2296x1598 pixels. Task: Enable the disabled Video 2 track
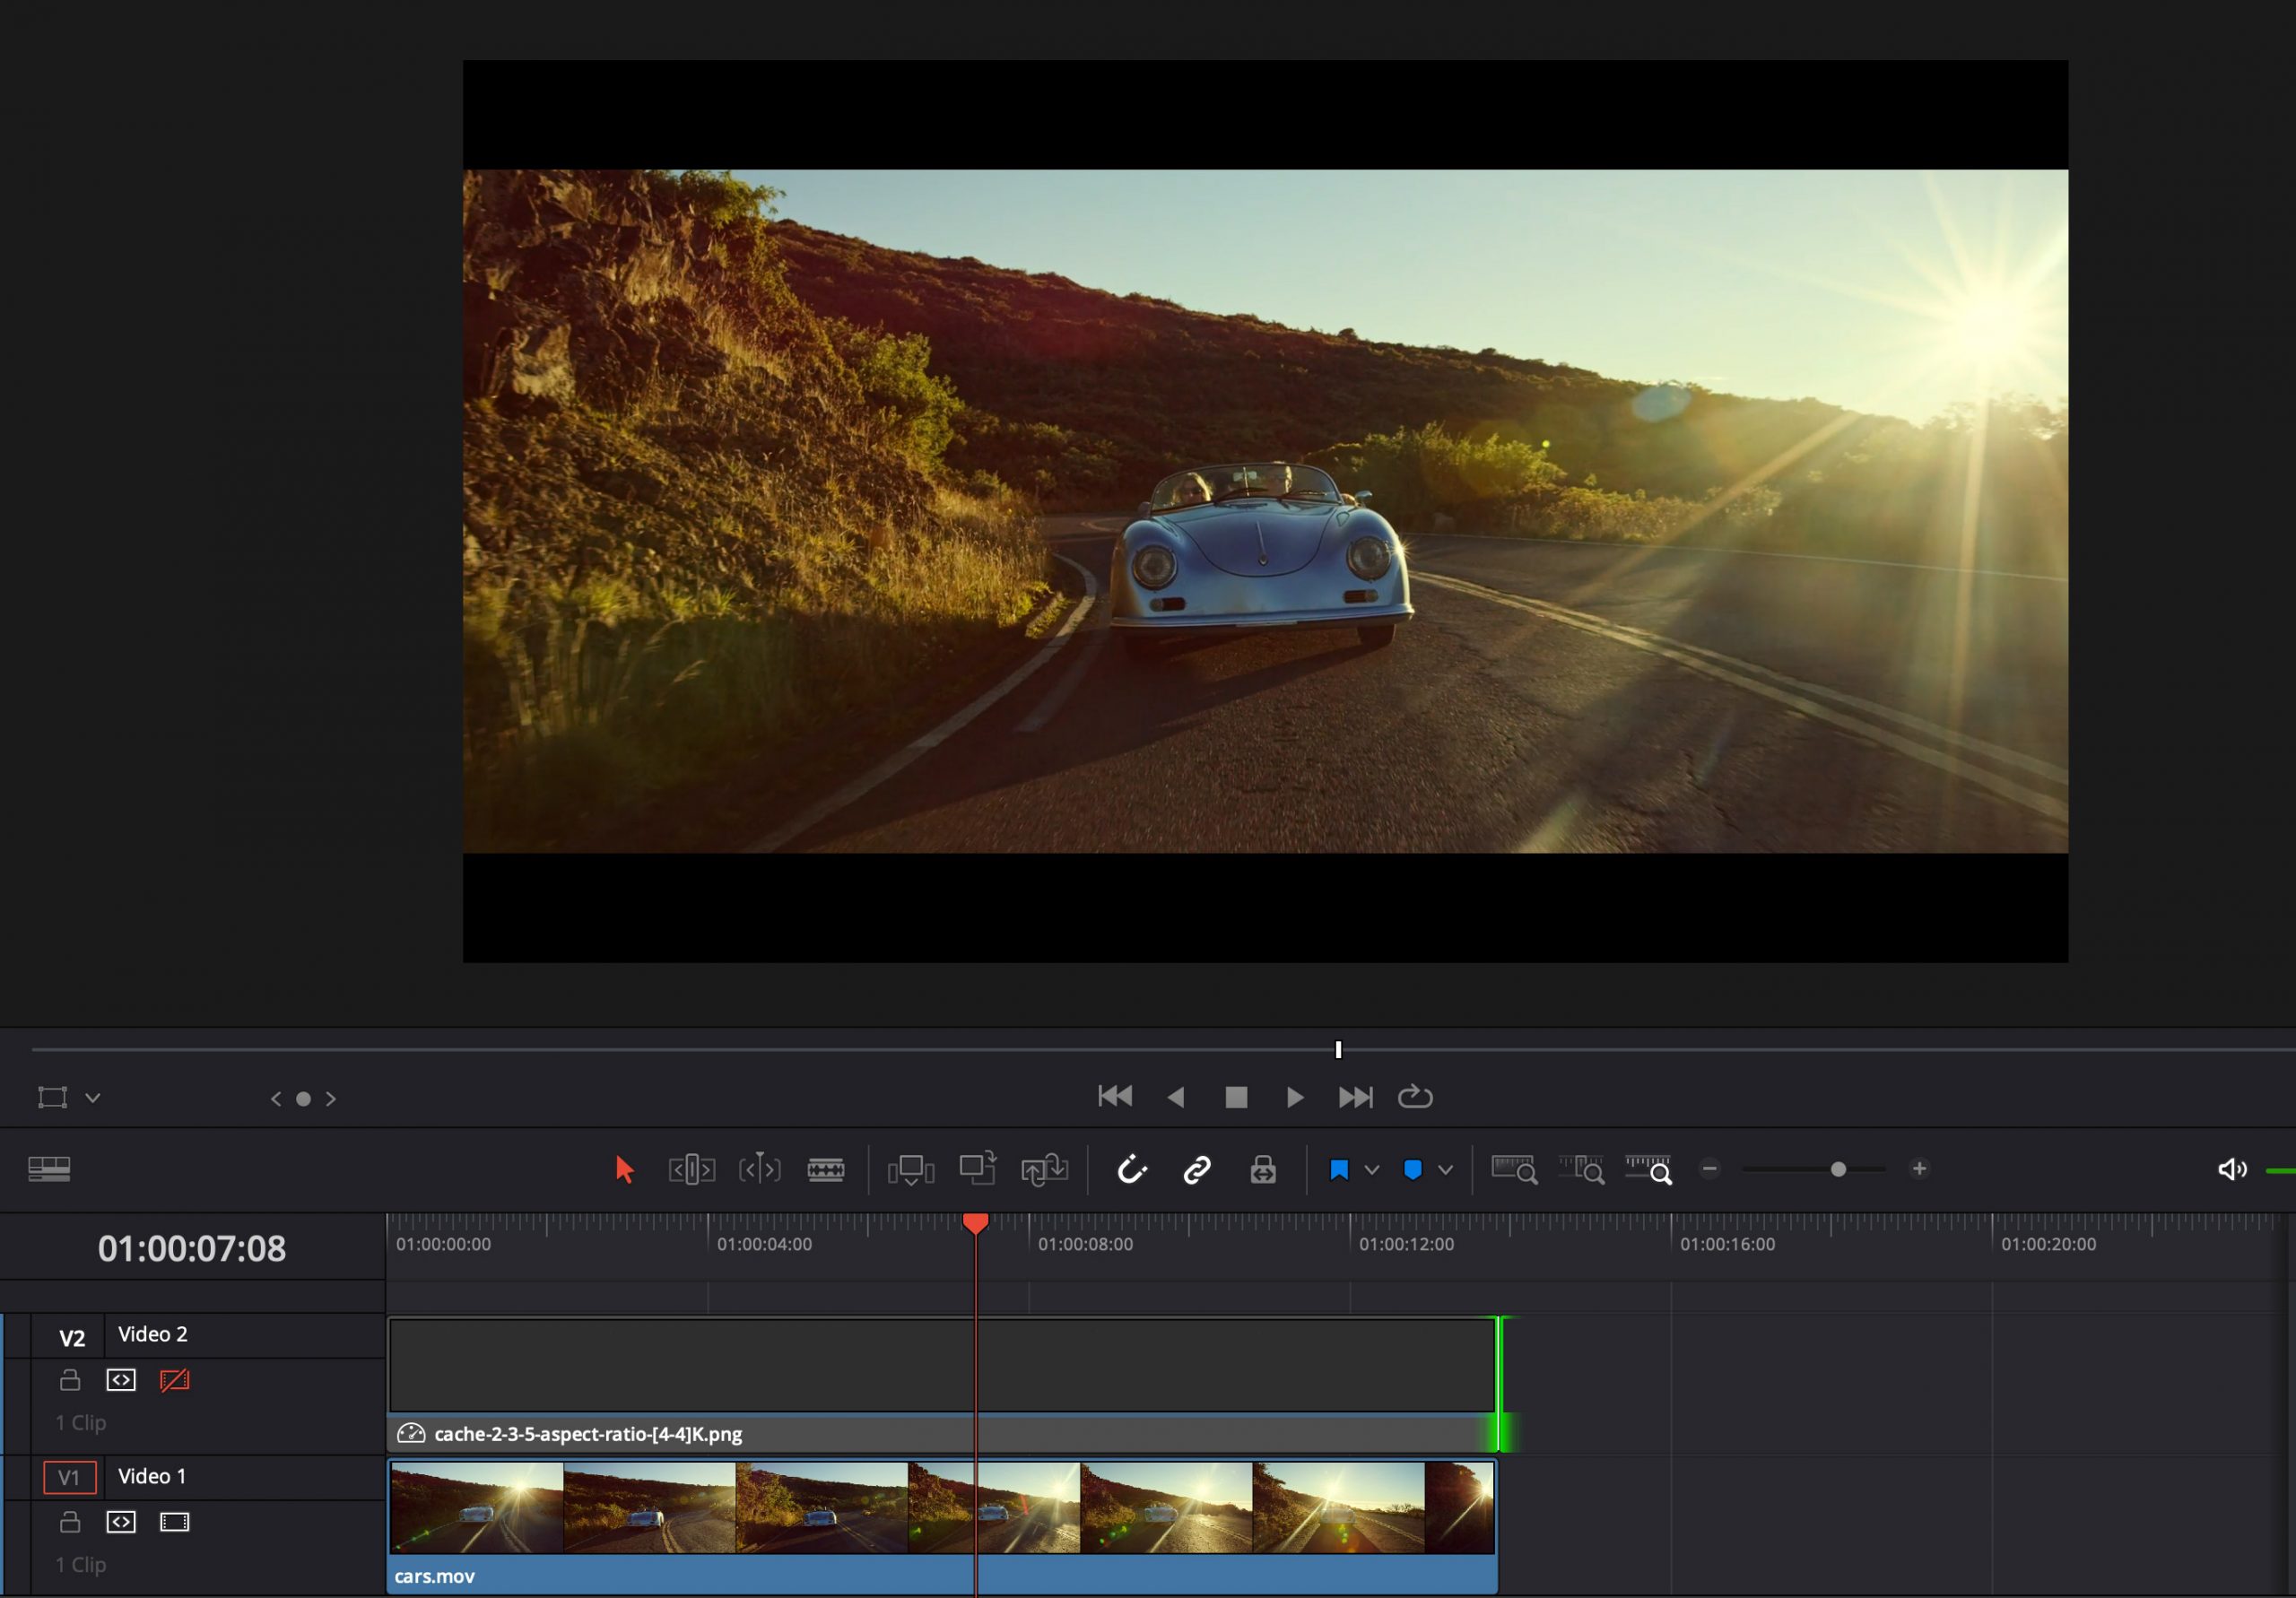(174, 1380)
